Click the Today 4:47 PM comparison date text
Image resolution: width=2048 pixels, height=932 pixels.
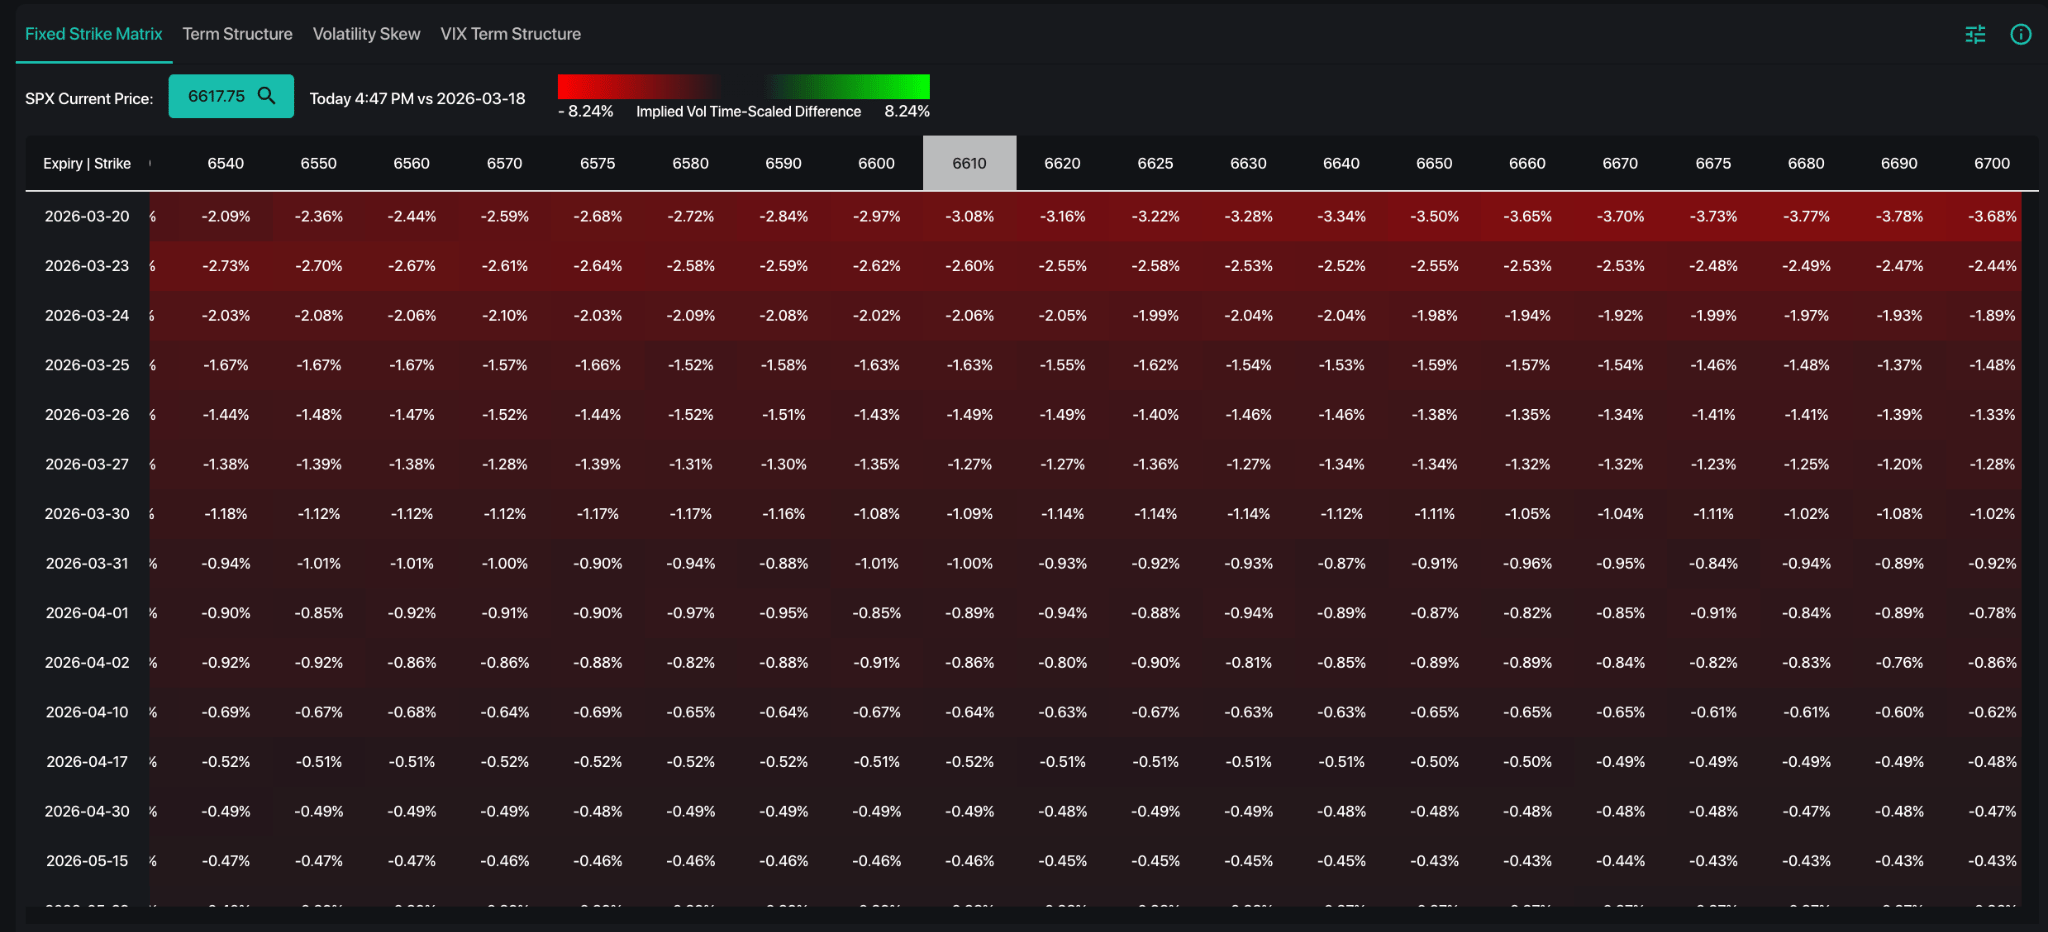point(417,98)
